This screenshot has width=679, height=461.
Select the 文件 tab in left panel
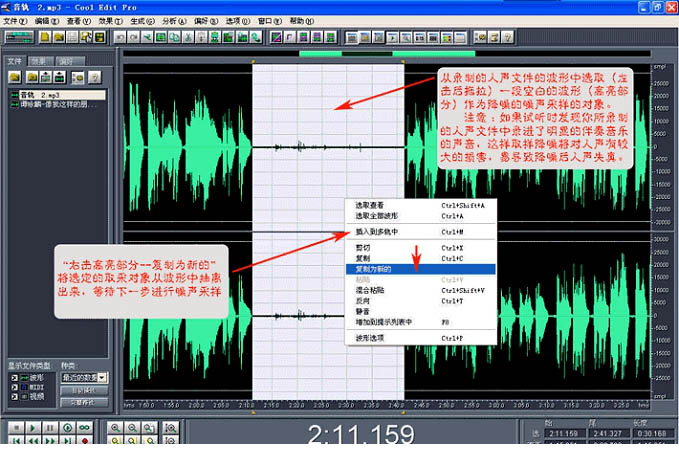(14, 61)
